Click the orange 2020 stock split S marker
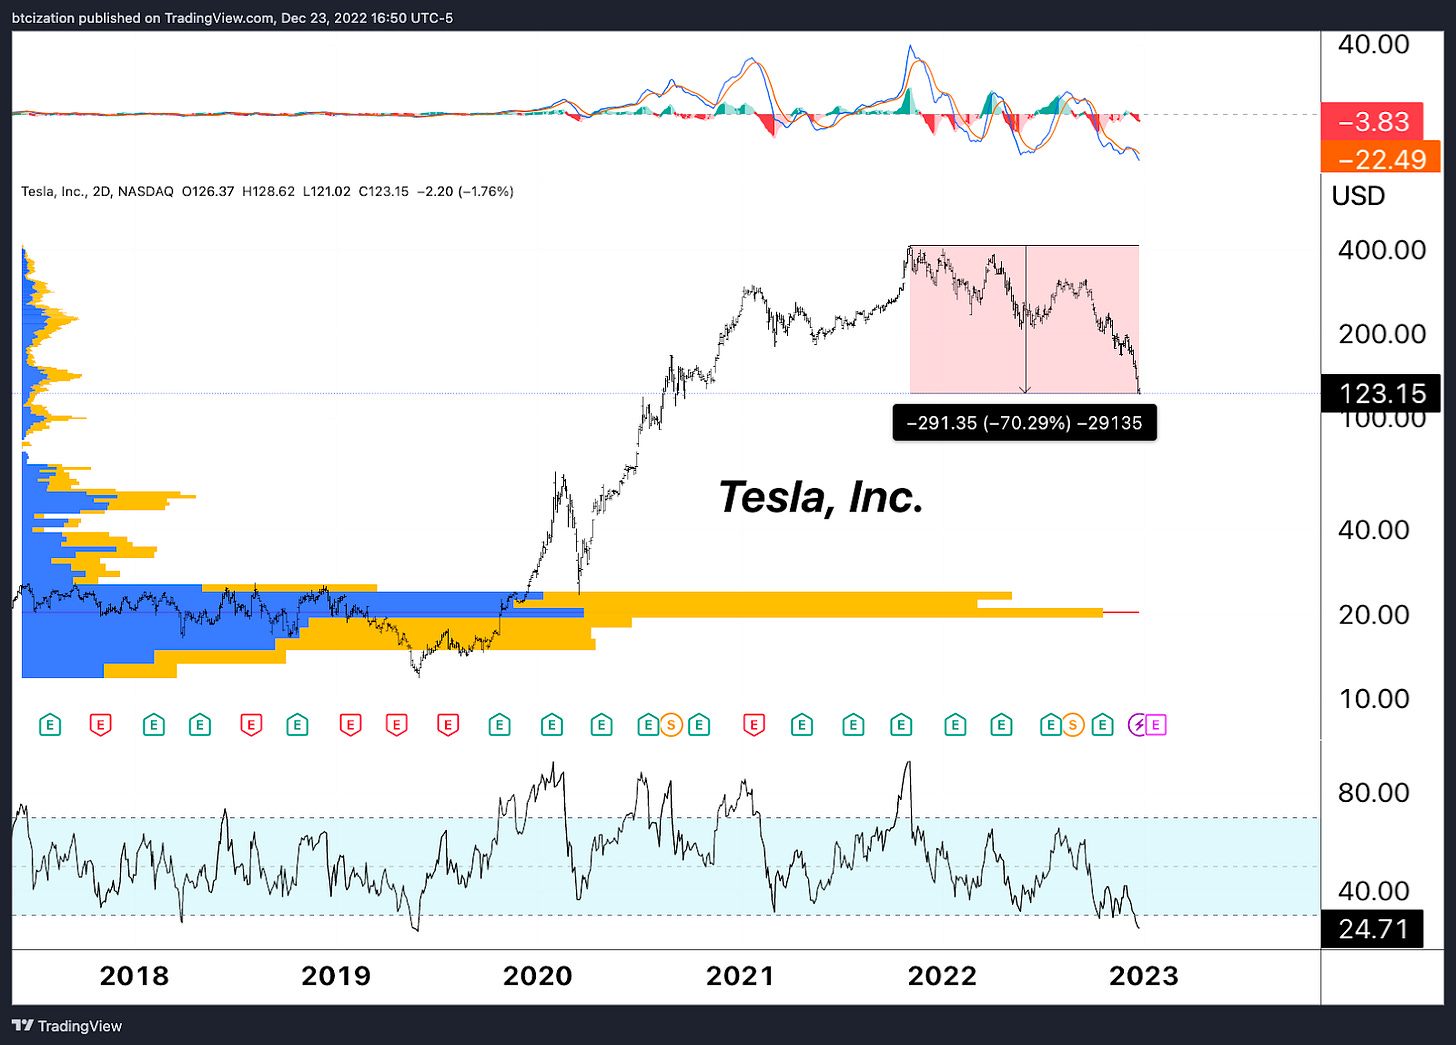The image size is (1456, 1045). pyautogui.click(x=671, y=725)
